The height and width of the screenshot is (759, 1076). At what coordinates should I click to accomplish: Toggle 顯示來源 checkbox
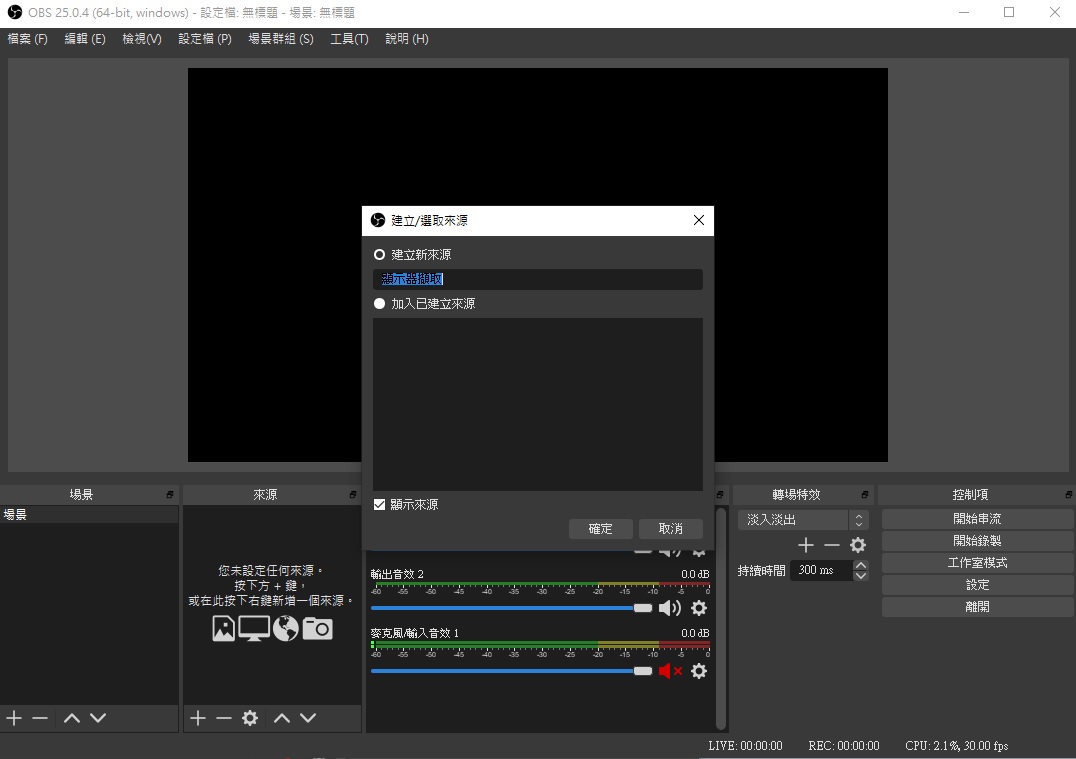point(379,505)
